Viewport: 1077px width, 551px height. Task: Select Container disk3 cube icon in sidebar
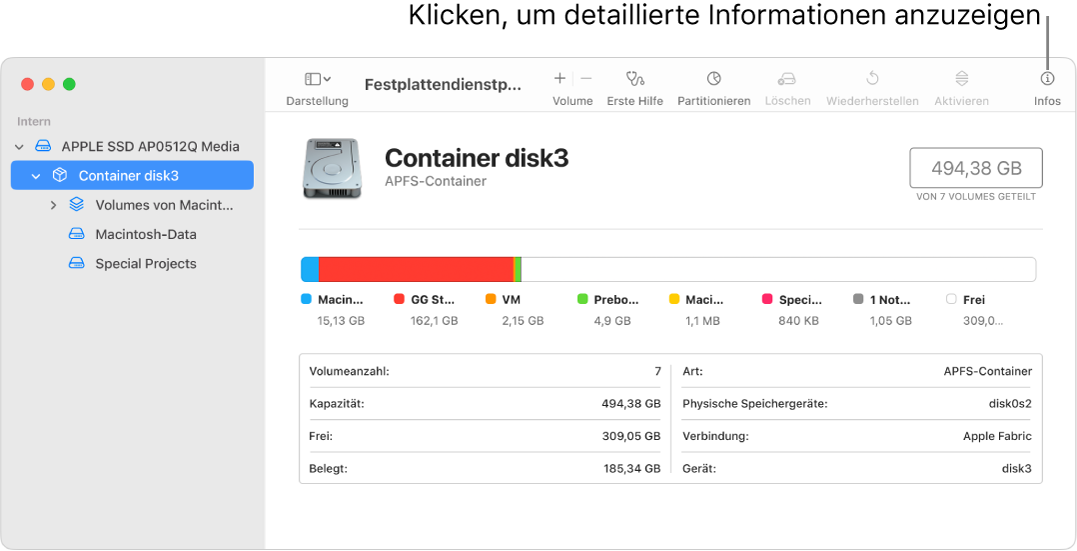click(60, 176)
